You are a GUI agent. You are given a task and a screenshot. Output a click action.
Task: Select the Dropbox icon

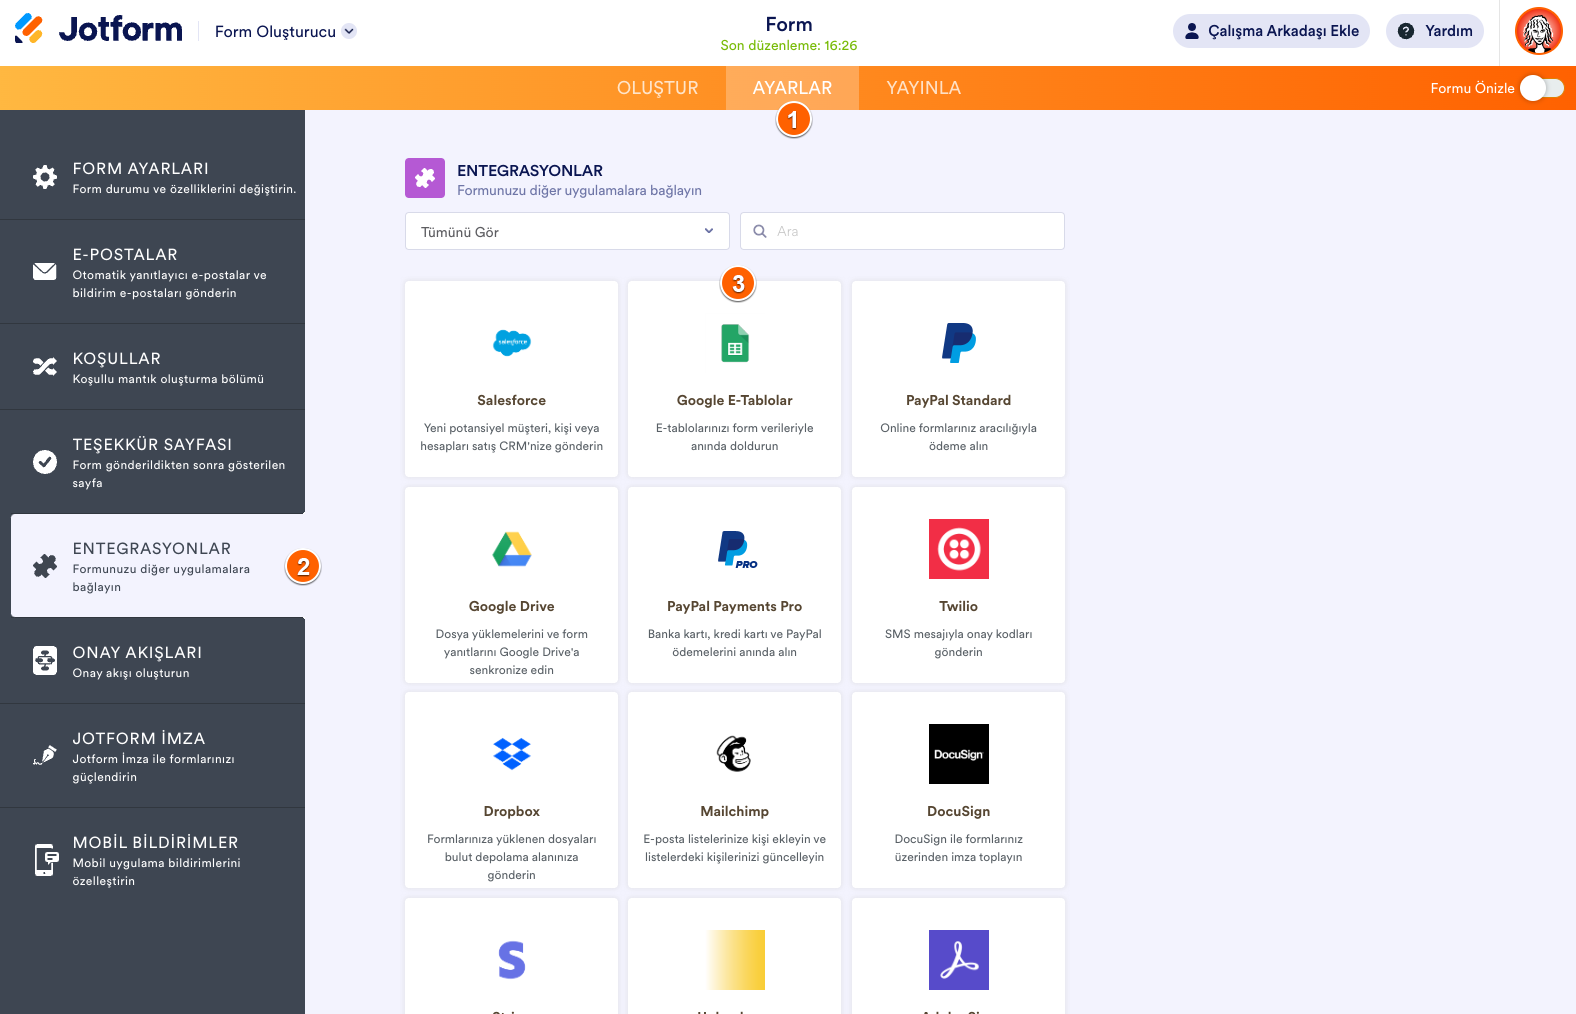(x=512, y=754)
